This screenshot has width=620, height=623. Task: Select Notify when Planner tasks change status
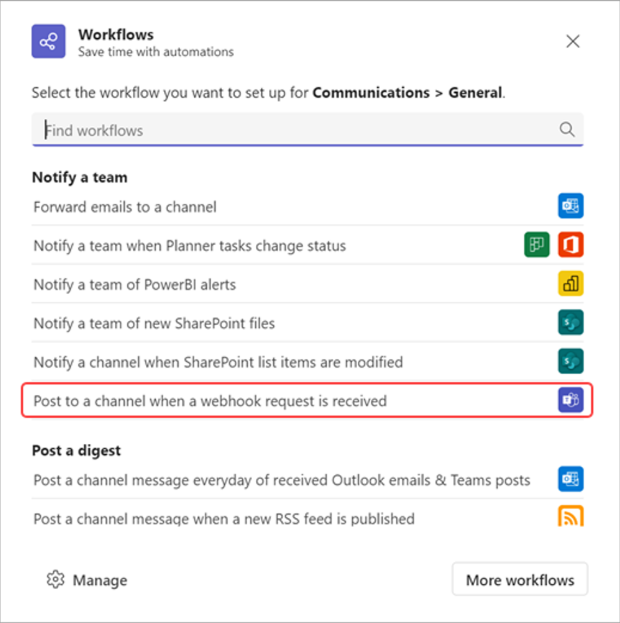(x=308, y=245)
